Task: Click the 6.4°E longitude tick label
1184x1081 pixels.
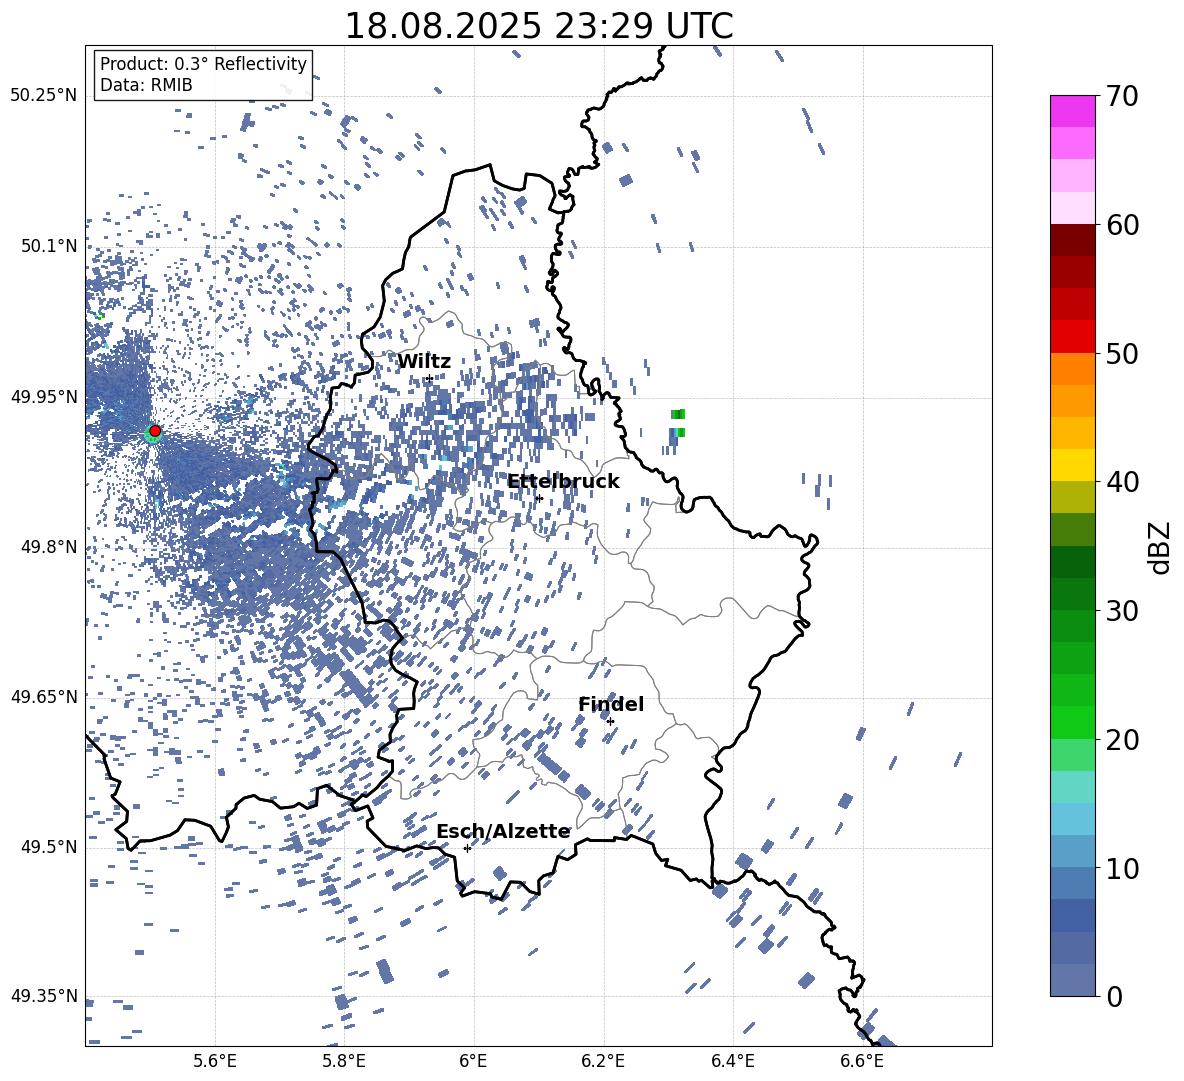Action: (x=732, y=1062)
